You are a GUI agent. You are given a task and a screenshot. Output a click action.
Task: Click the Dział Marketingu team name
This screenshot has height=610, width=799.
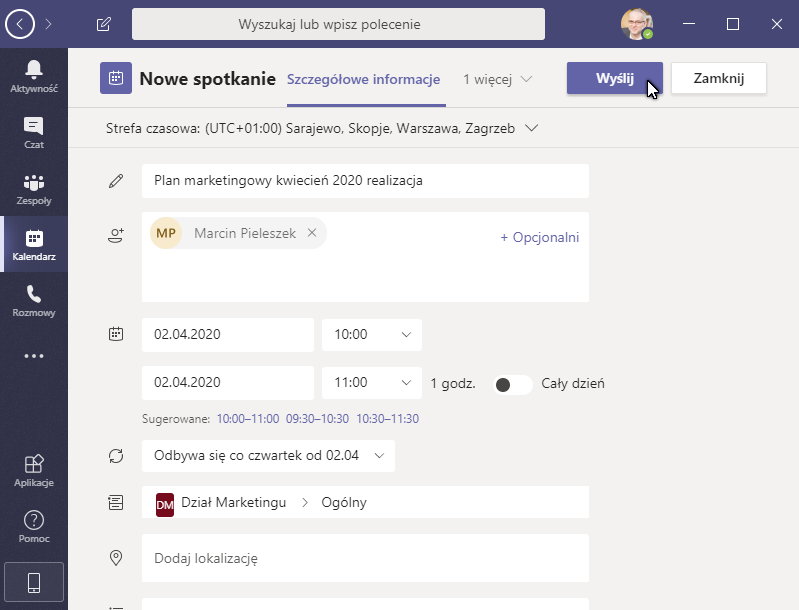pyautogui.click(x=233, y=502)
